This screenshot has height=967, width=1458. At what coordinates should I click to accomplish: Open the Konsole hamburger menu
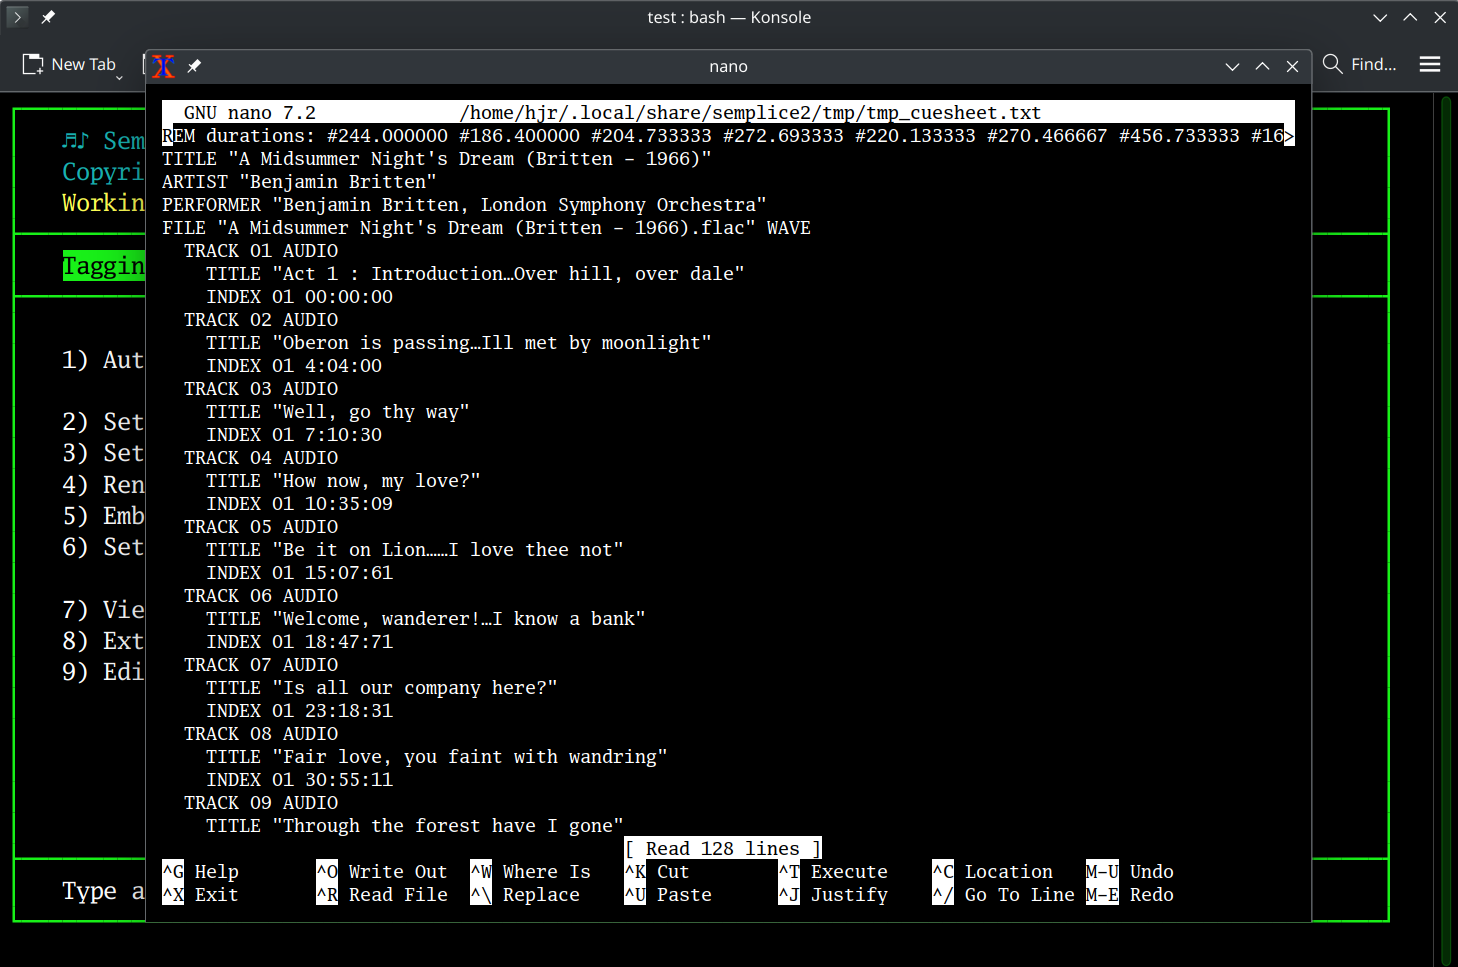coord(1430,64)
